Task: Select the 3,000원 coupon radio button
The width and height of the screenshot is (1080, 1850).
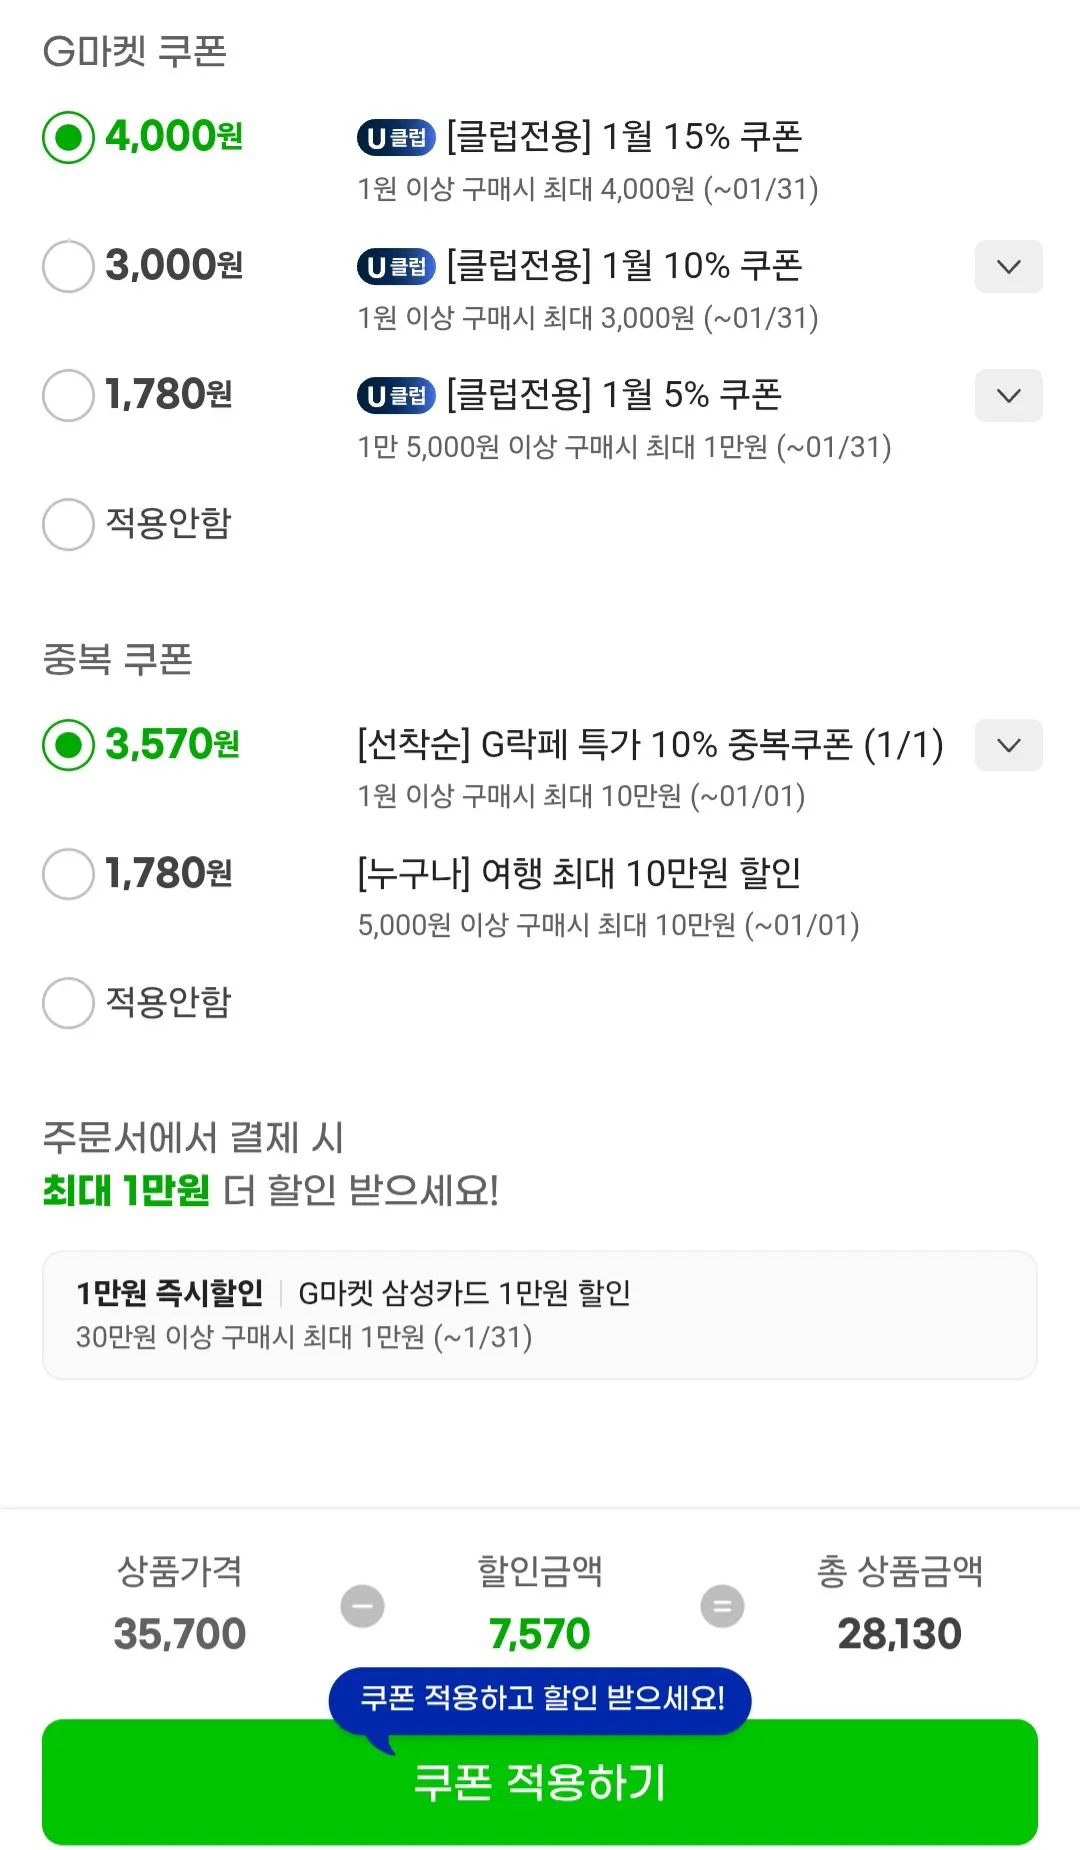Action: pyautogui.click(x=68, y=266)
